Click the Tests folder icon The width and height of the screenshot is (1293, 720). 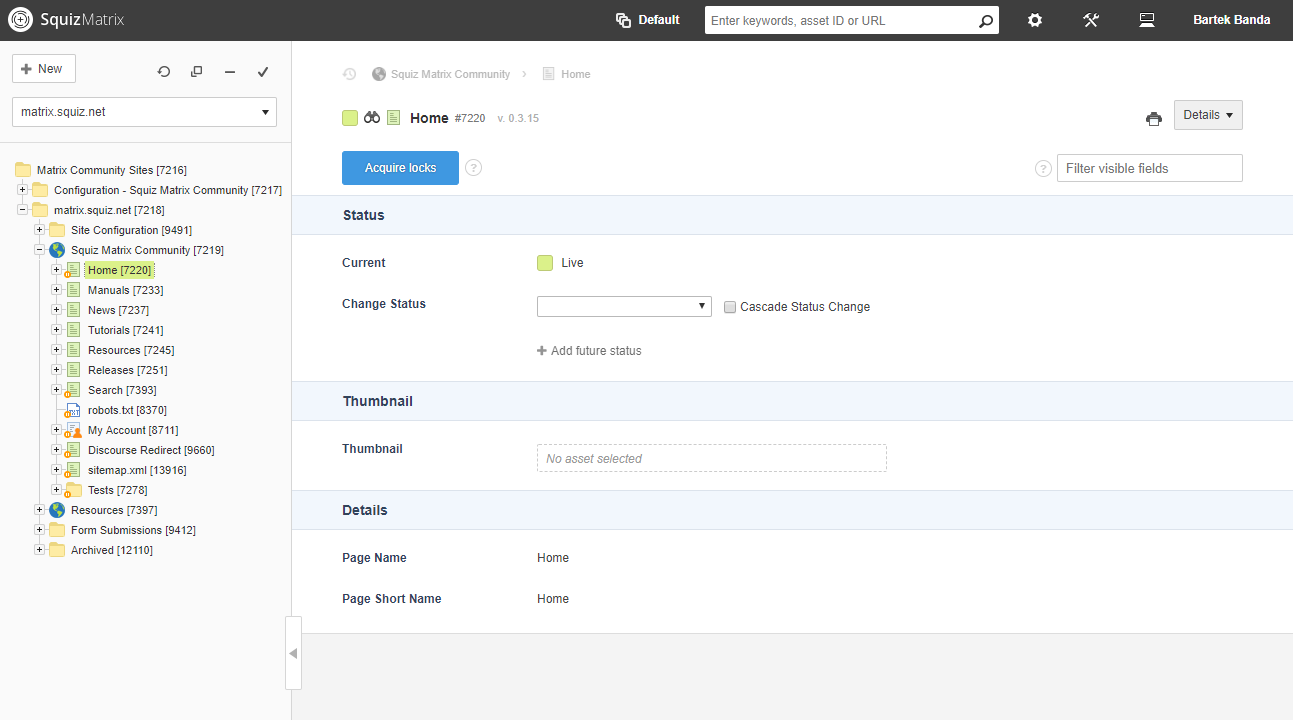pos(73,490)
